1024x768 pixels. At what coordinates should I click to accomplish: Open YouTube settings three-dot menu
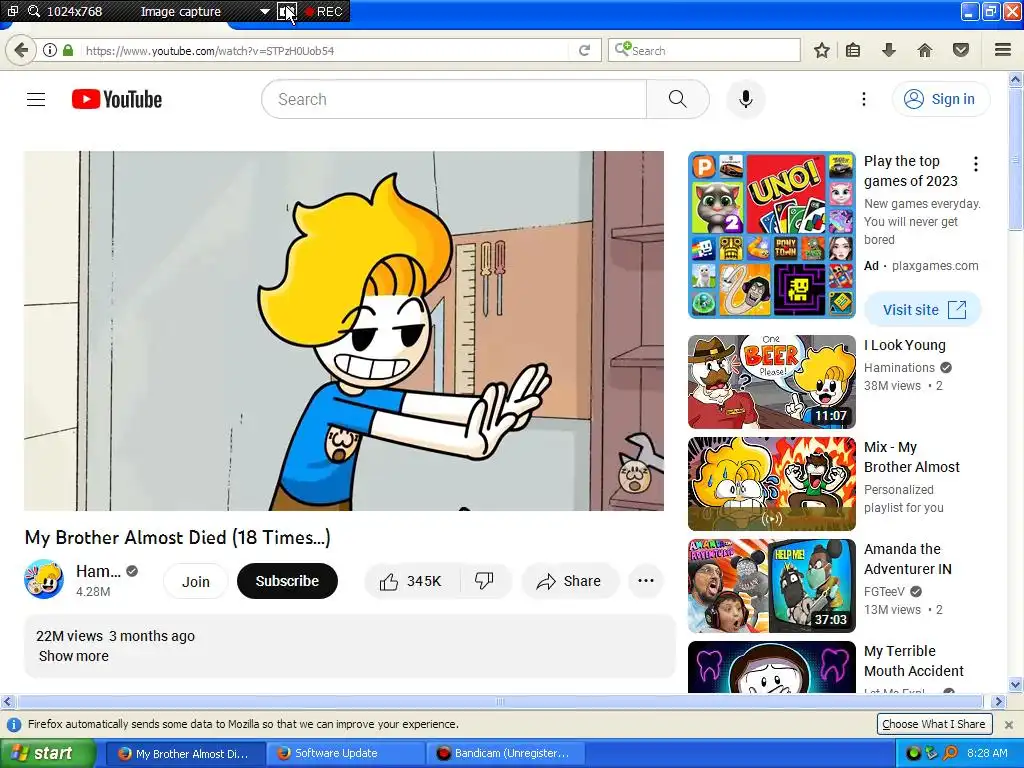click(x=863, y=99)
